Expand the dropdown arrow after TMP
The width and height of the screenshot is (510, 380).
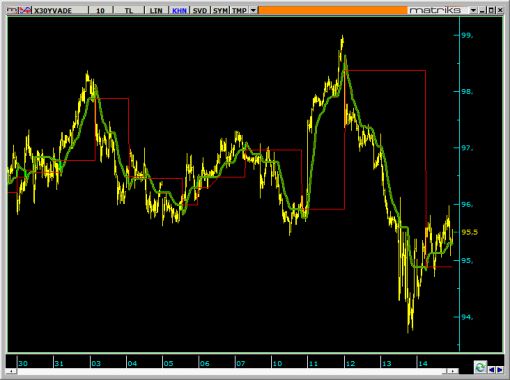253,11
